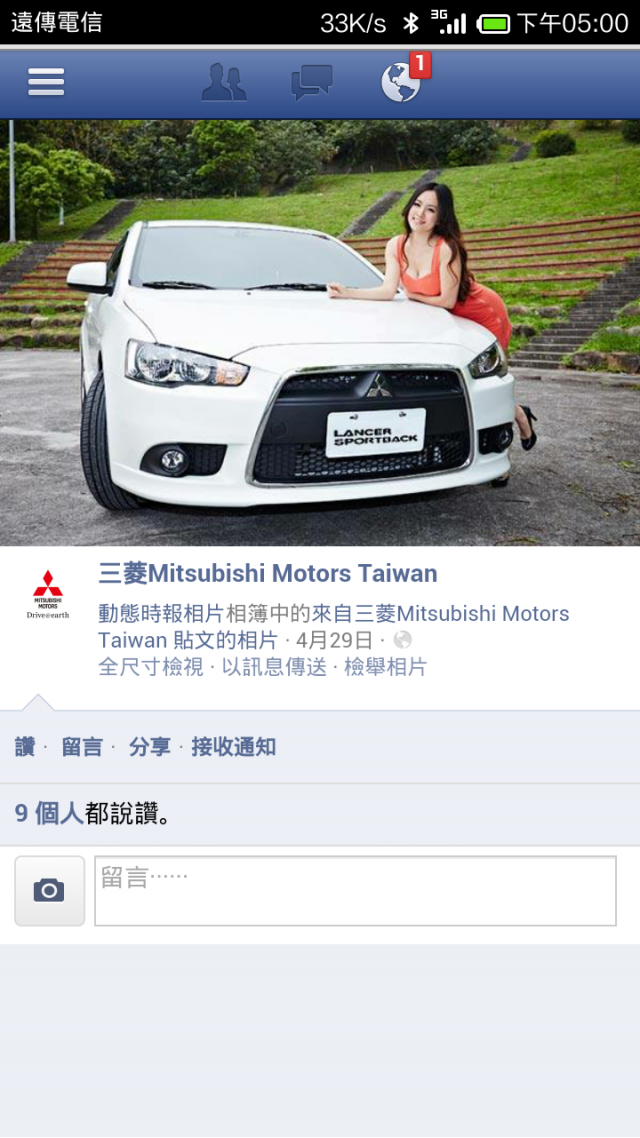Image resolution: width=640 pixels, height=1138 pixels.
Task: Tap 接收通知 to get notifications
Action: pyautogui.click(x=234, y=747)
